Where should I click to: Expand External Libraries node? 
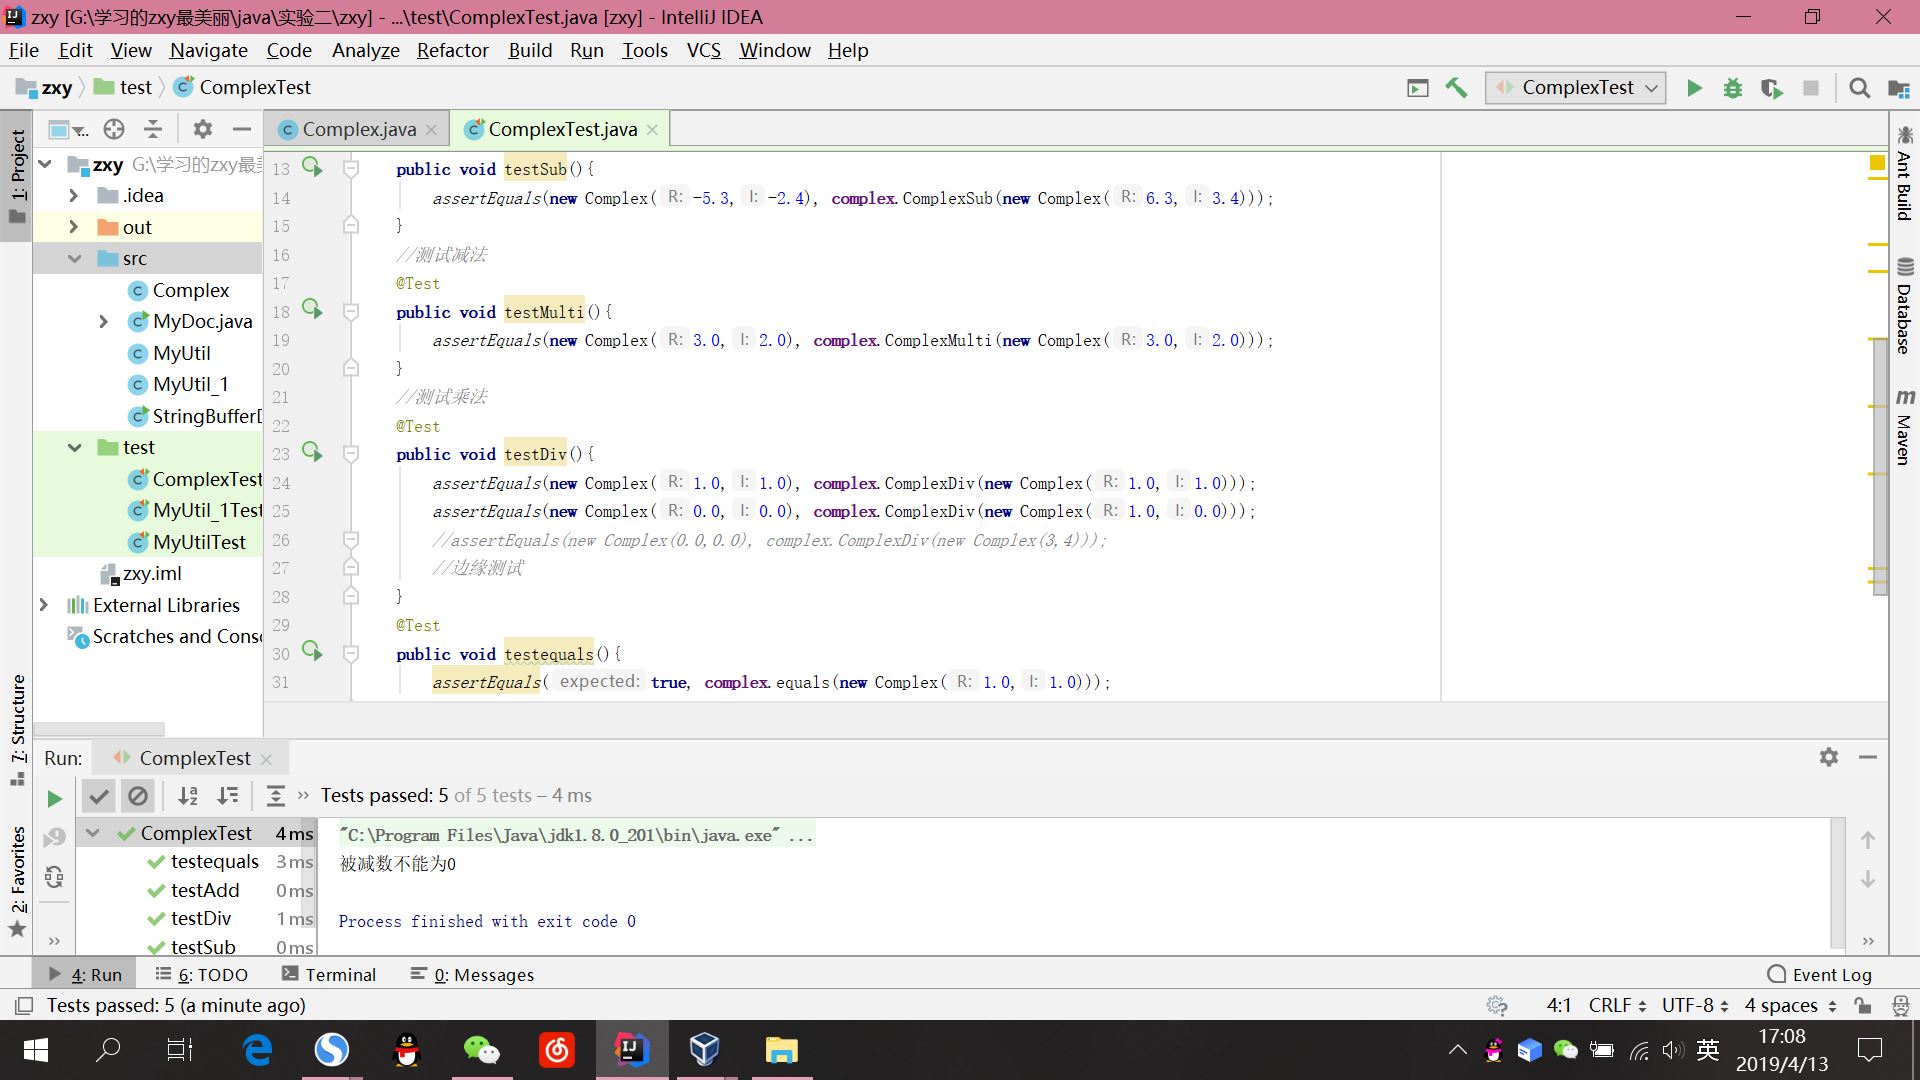[x=44, y=605]
